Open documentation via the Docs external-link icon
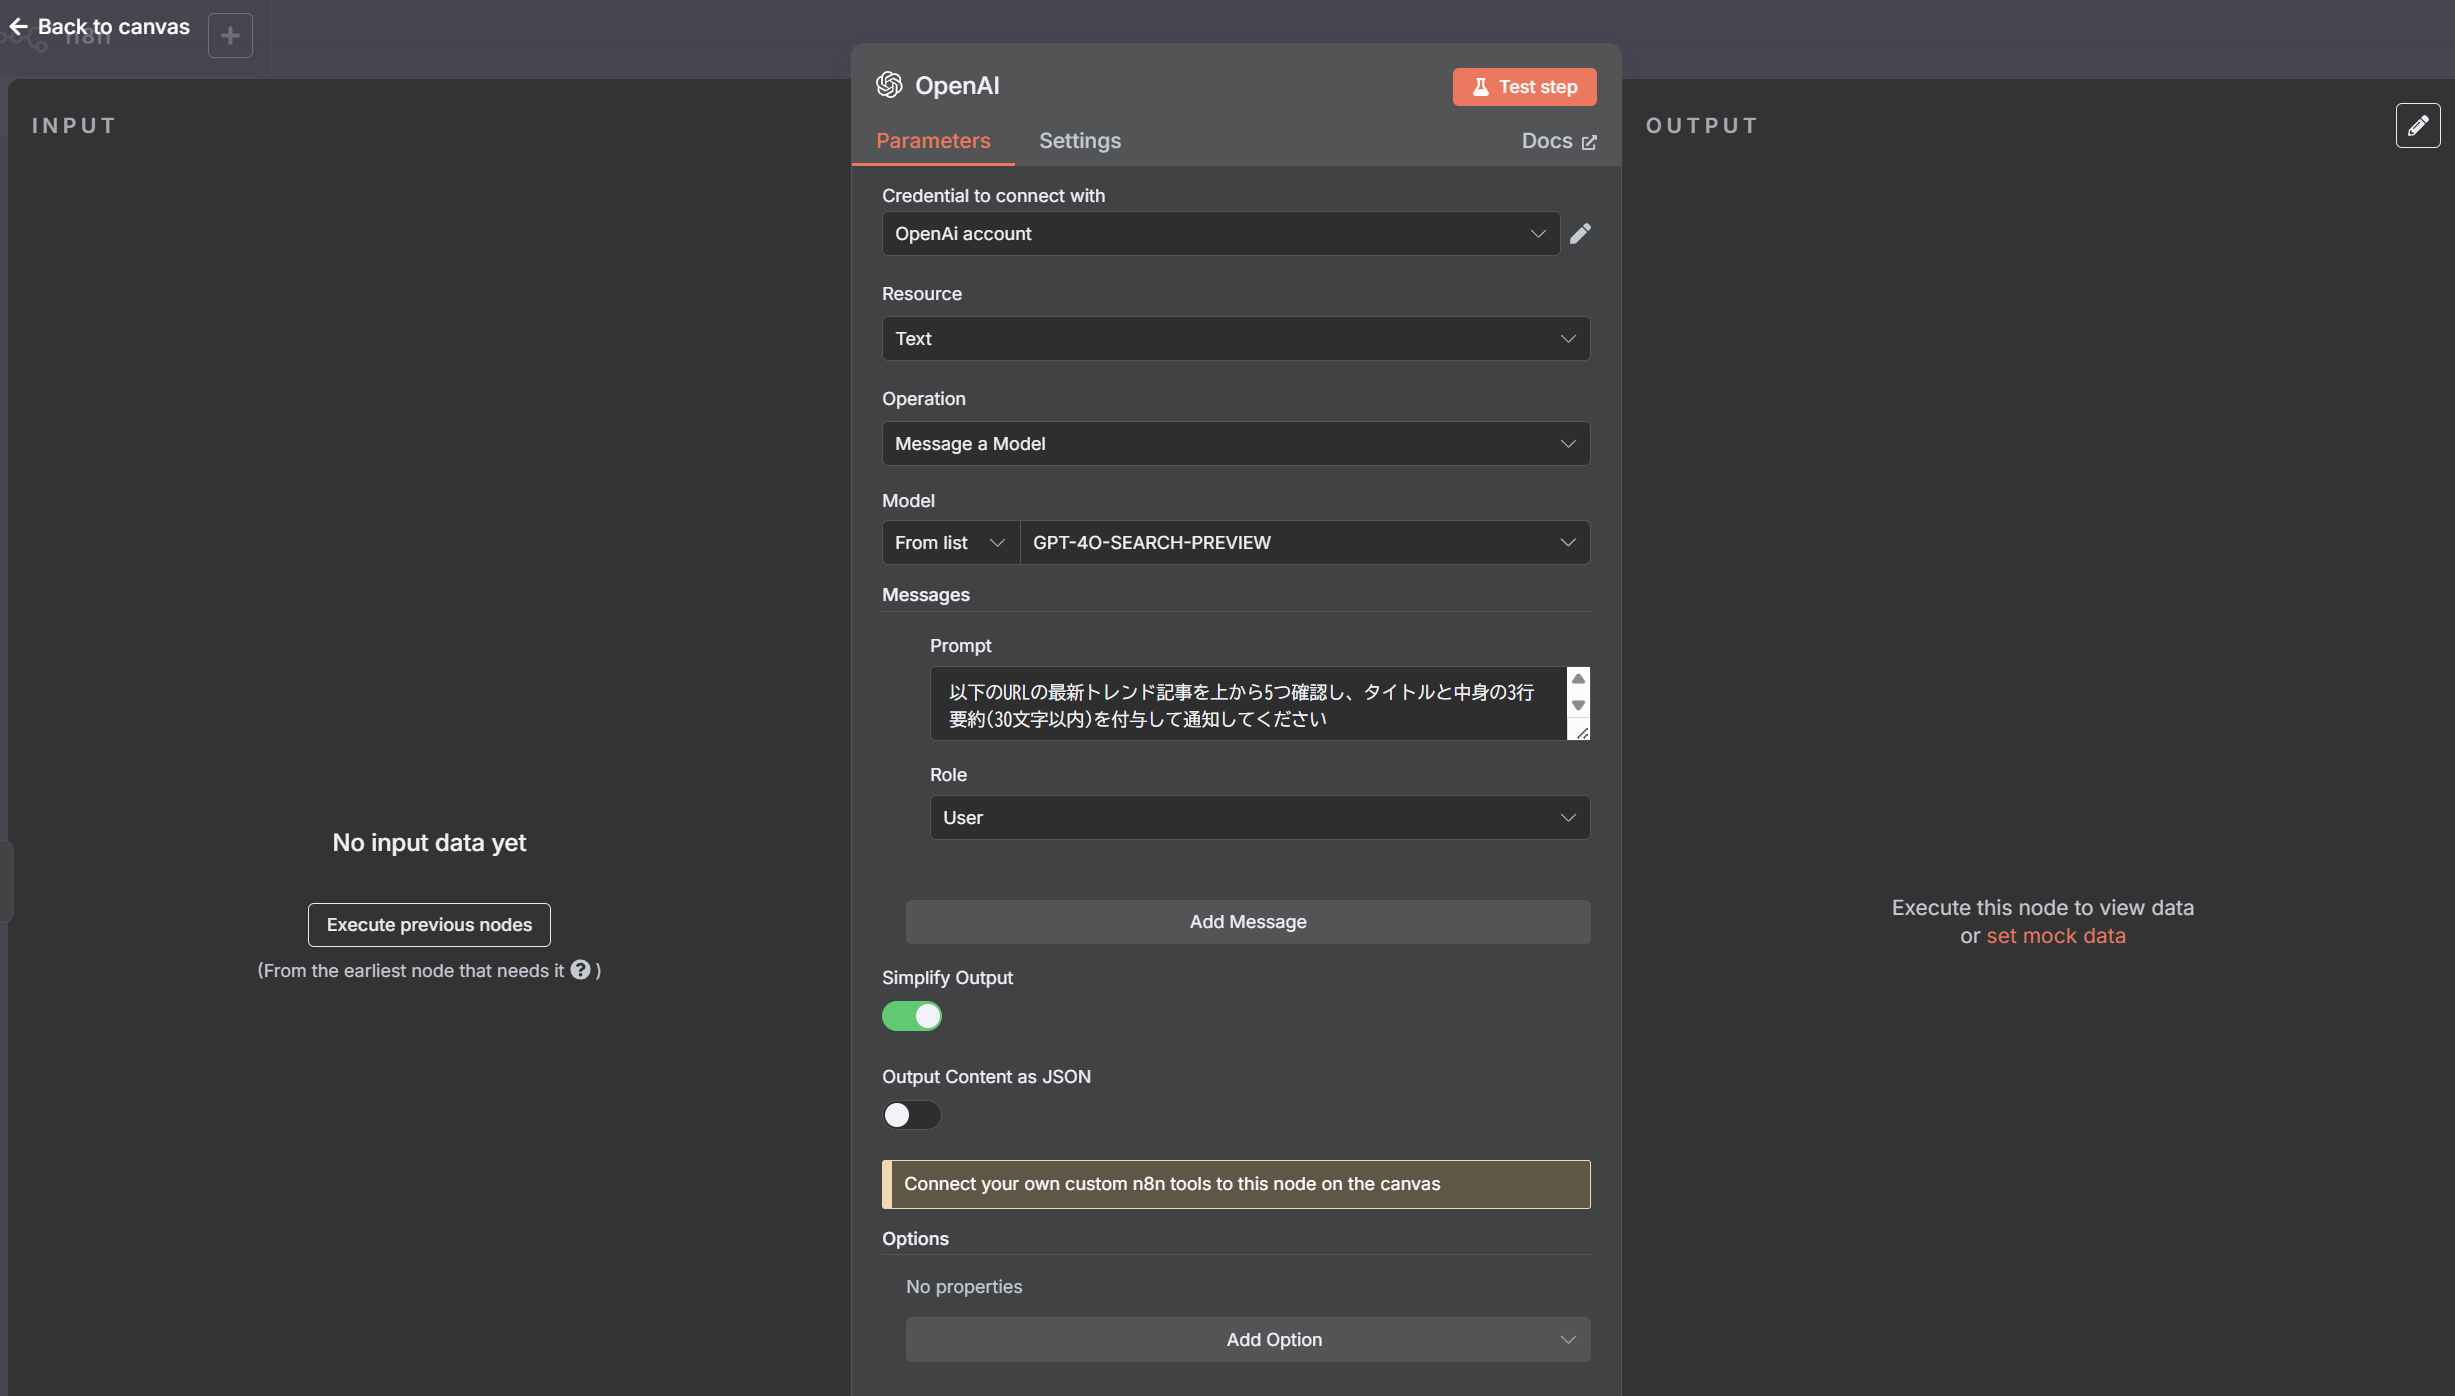This screenshot has width=2455, height=1396. 1590,142
